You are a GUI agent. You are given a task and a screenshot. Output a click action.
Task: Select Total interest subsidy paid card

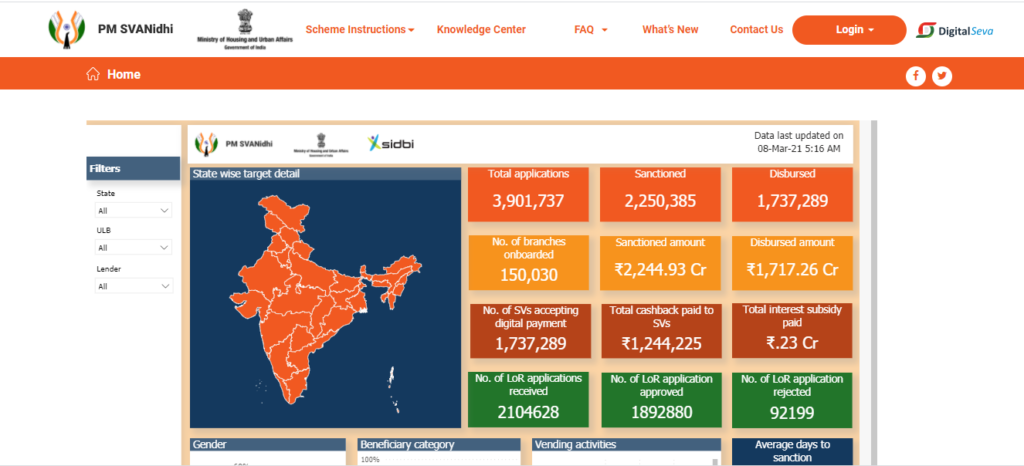[x=792, y=331]
